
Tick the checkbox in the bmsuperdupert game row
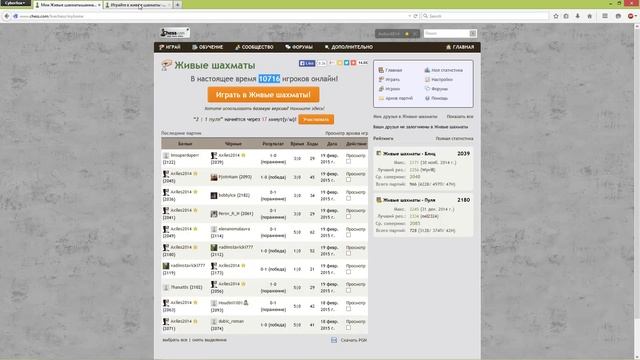[x=348, y=161]
